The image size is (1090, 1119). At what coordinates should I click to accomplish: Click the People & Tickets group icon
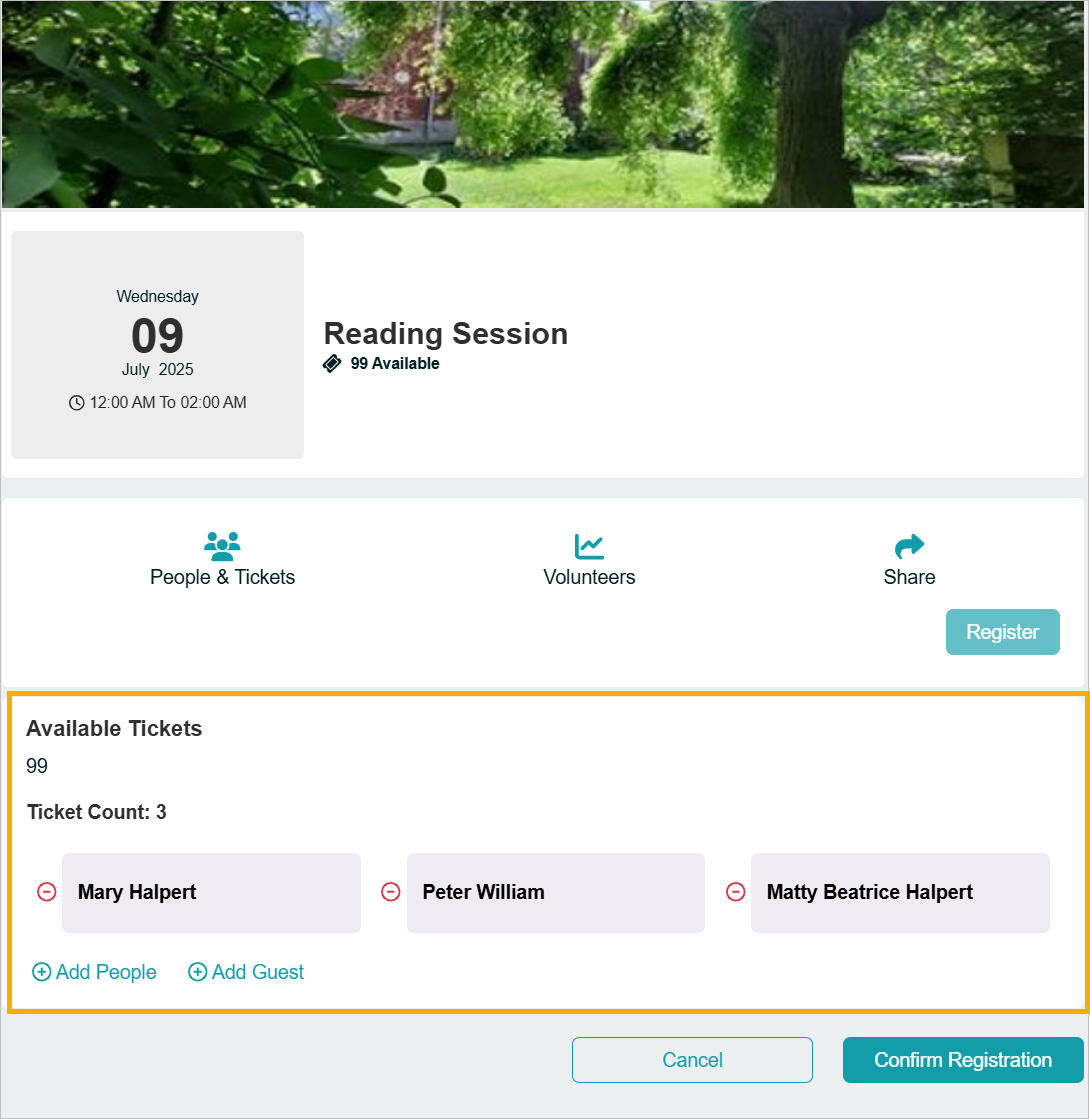pos(222,547)
